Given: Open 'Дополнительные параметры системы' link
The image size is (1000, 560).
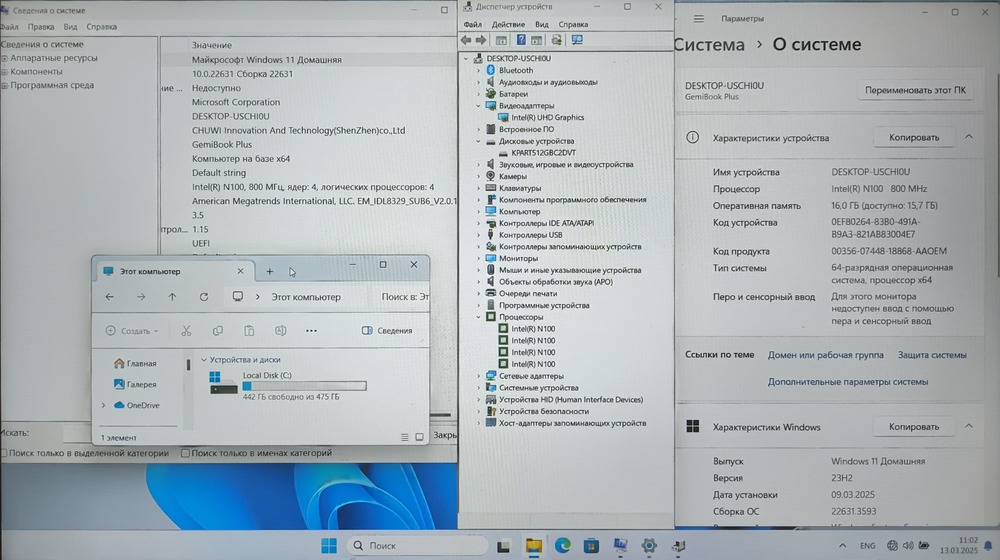Looking at the screenshot, I should click(848, 381).
